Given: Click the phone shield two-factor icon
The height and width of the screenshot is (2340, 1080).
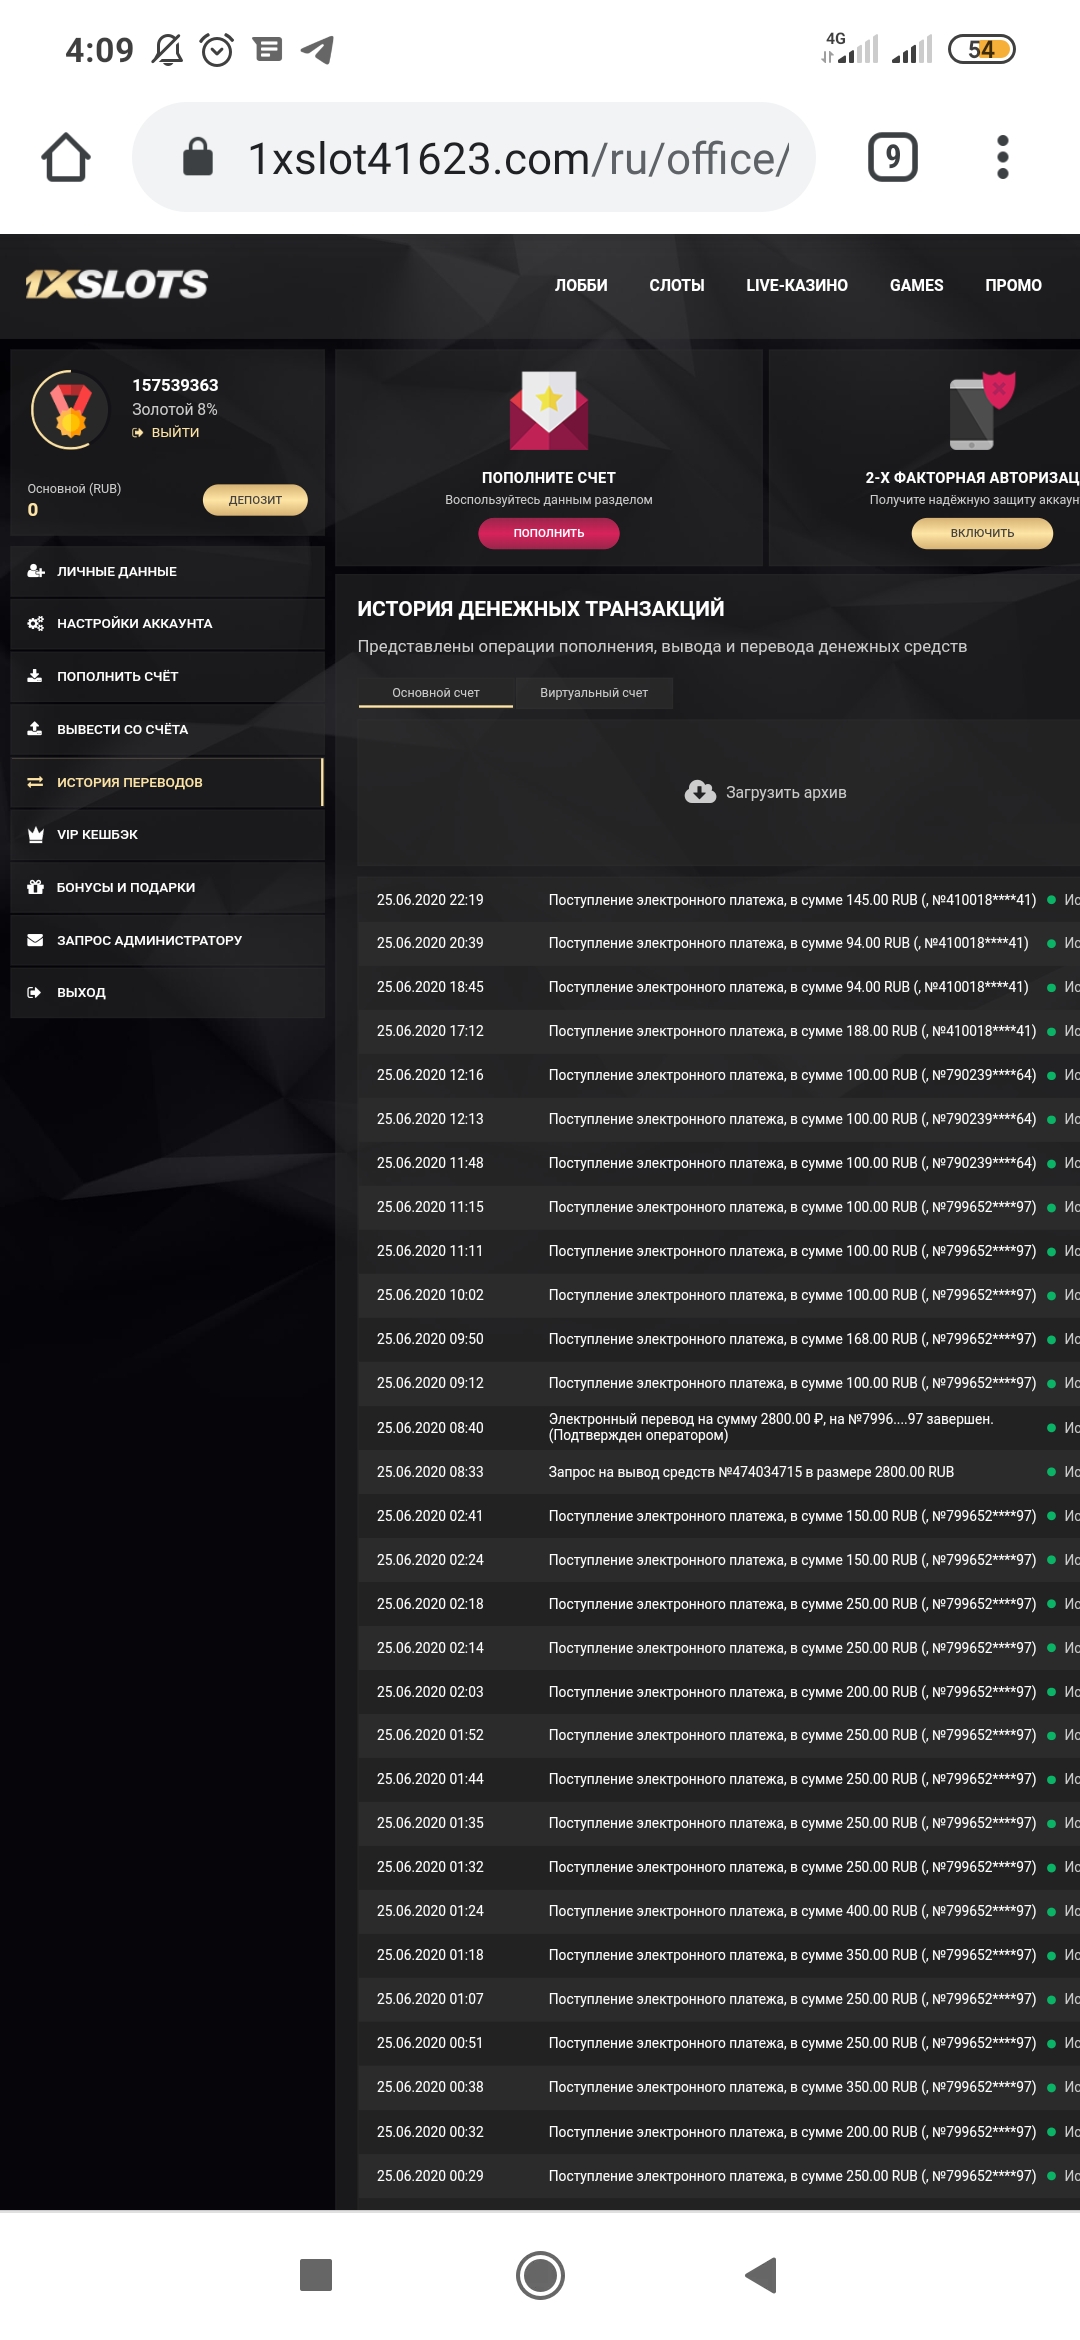Looking at the screenshot, I should (980, 411).
